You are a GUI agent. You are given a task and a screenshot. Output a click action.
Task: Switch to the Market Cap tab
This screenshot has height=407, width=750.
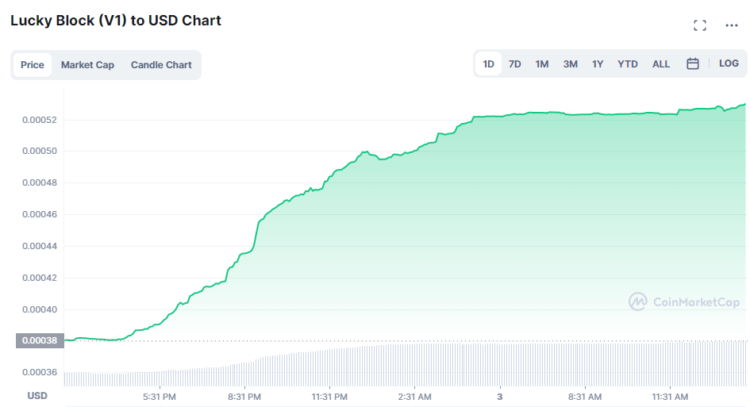pos(88,65)
